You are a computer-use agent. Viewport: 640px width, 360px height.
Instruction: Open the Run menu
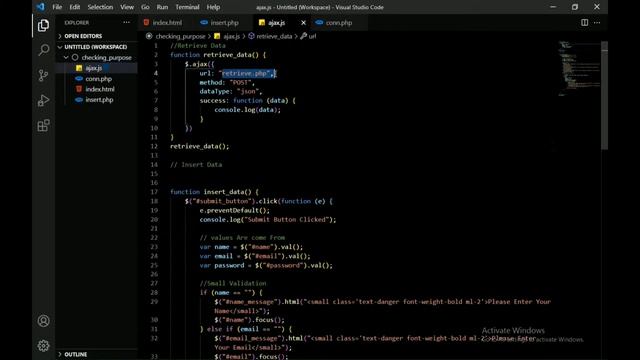coord(162,7)
